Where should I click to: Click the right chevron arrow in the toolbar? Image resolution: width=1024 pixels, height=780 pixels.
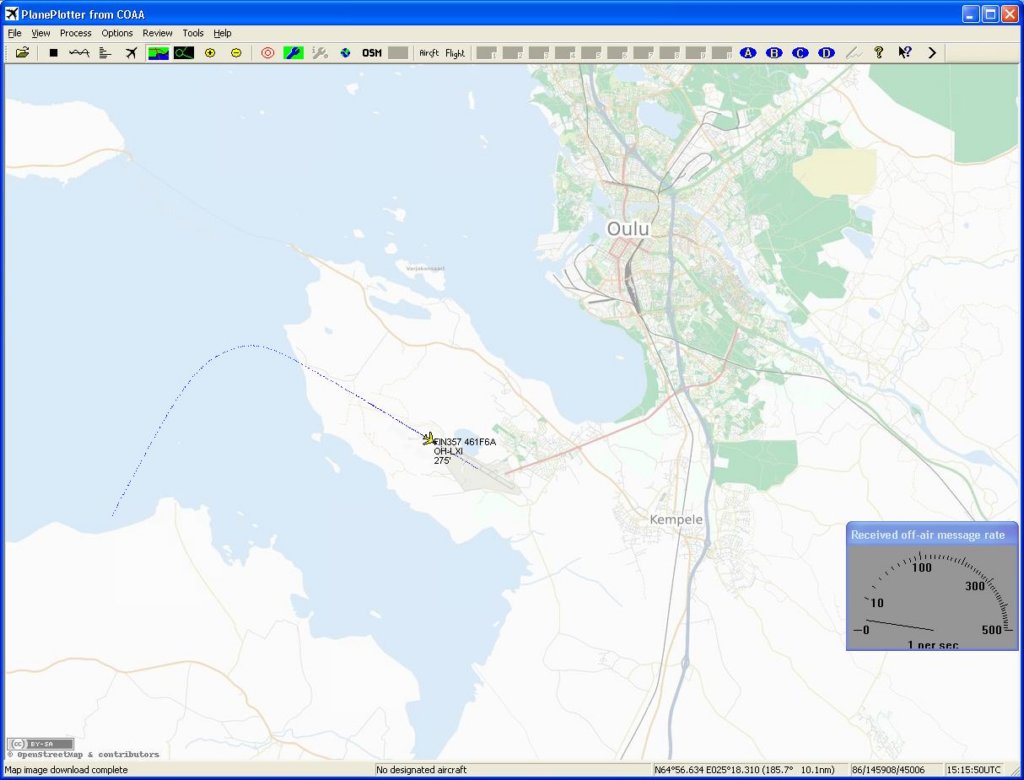(932, 53)
